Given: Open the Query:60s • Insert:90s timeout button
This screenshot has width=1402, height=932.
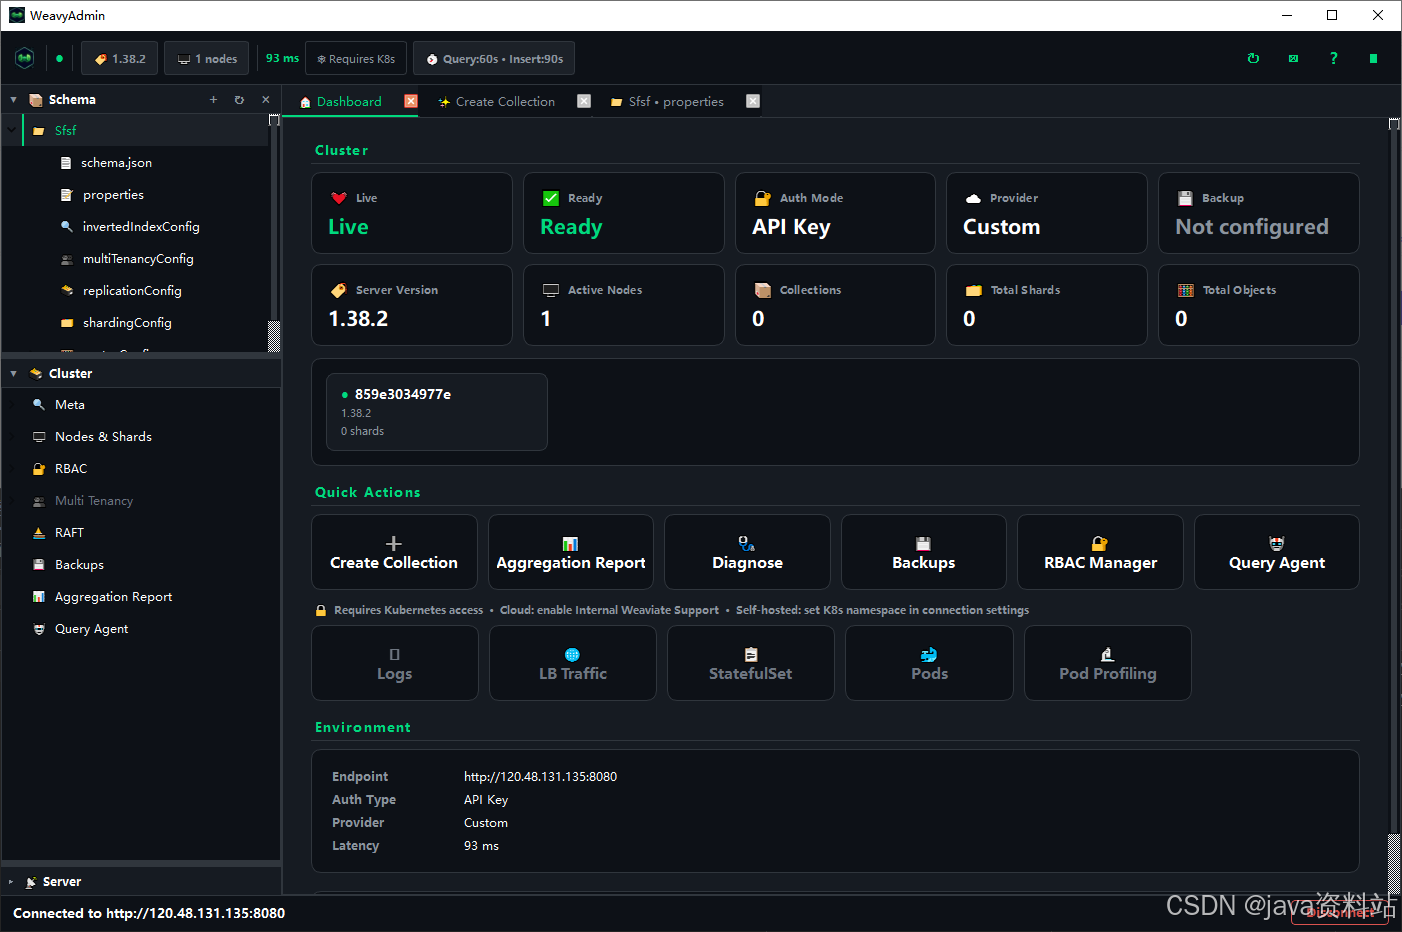Looking at the screenshot, I should [494, 59].
